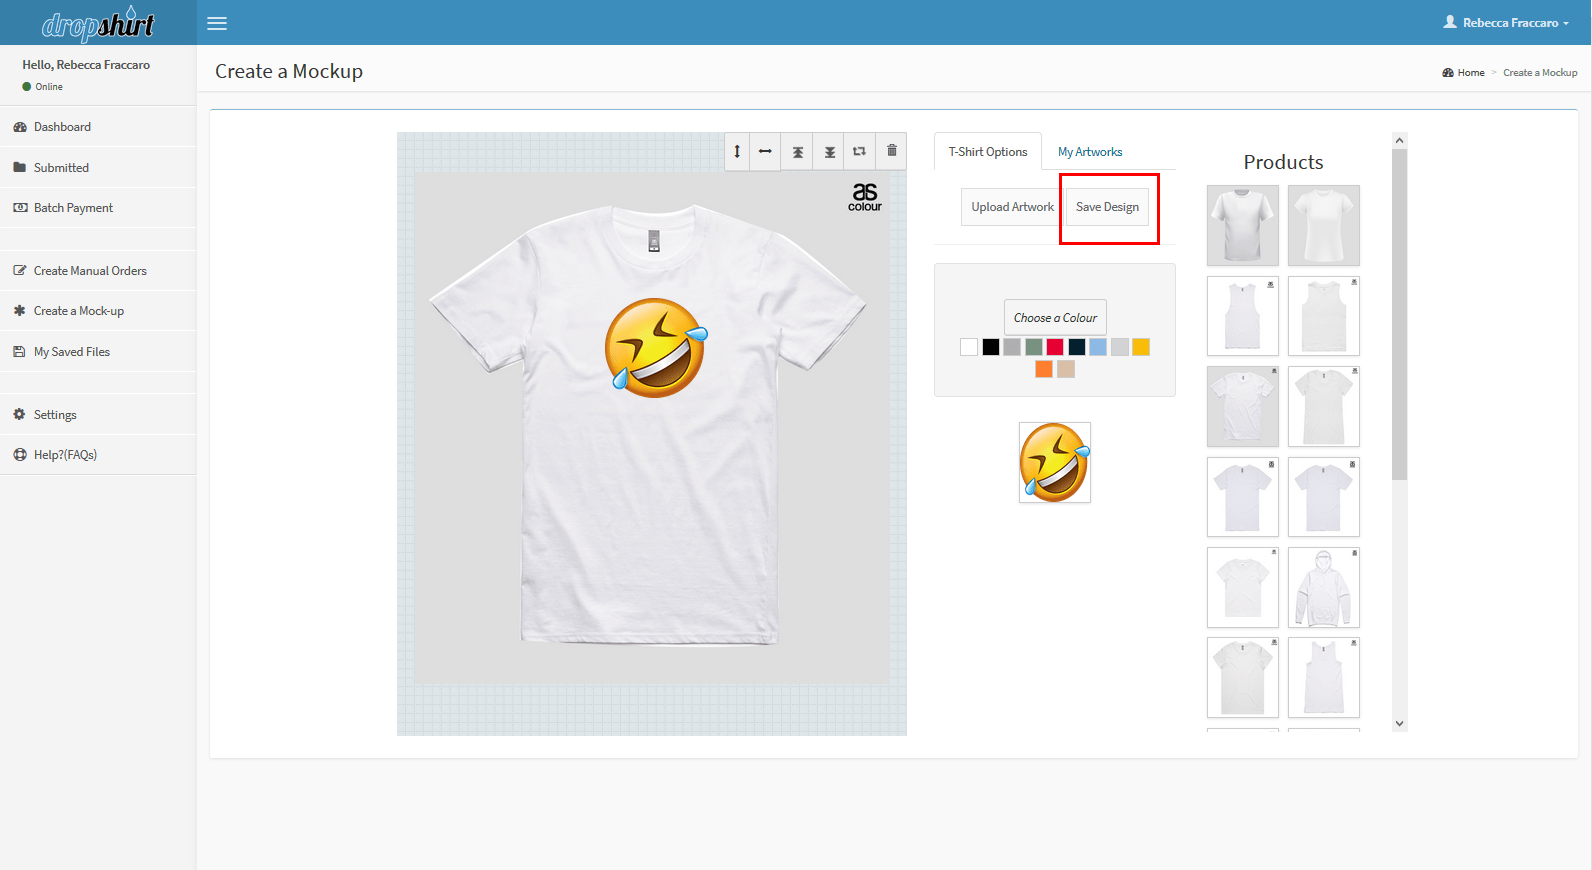Click the vertical resize arrow tool

(737, 152)
